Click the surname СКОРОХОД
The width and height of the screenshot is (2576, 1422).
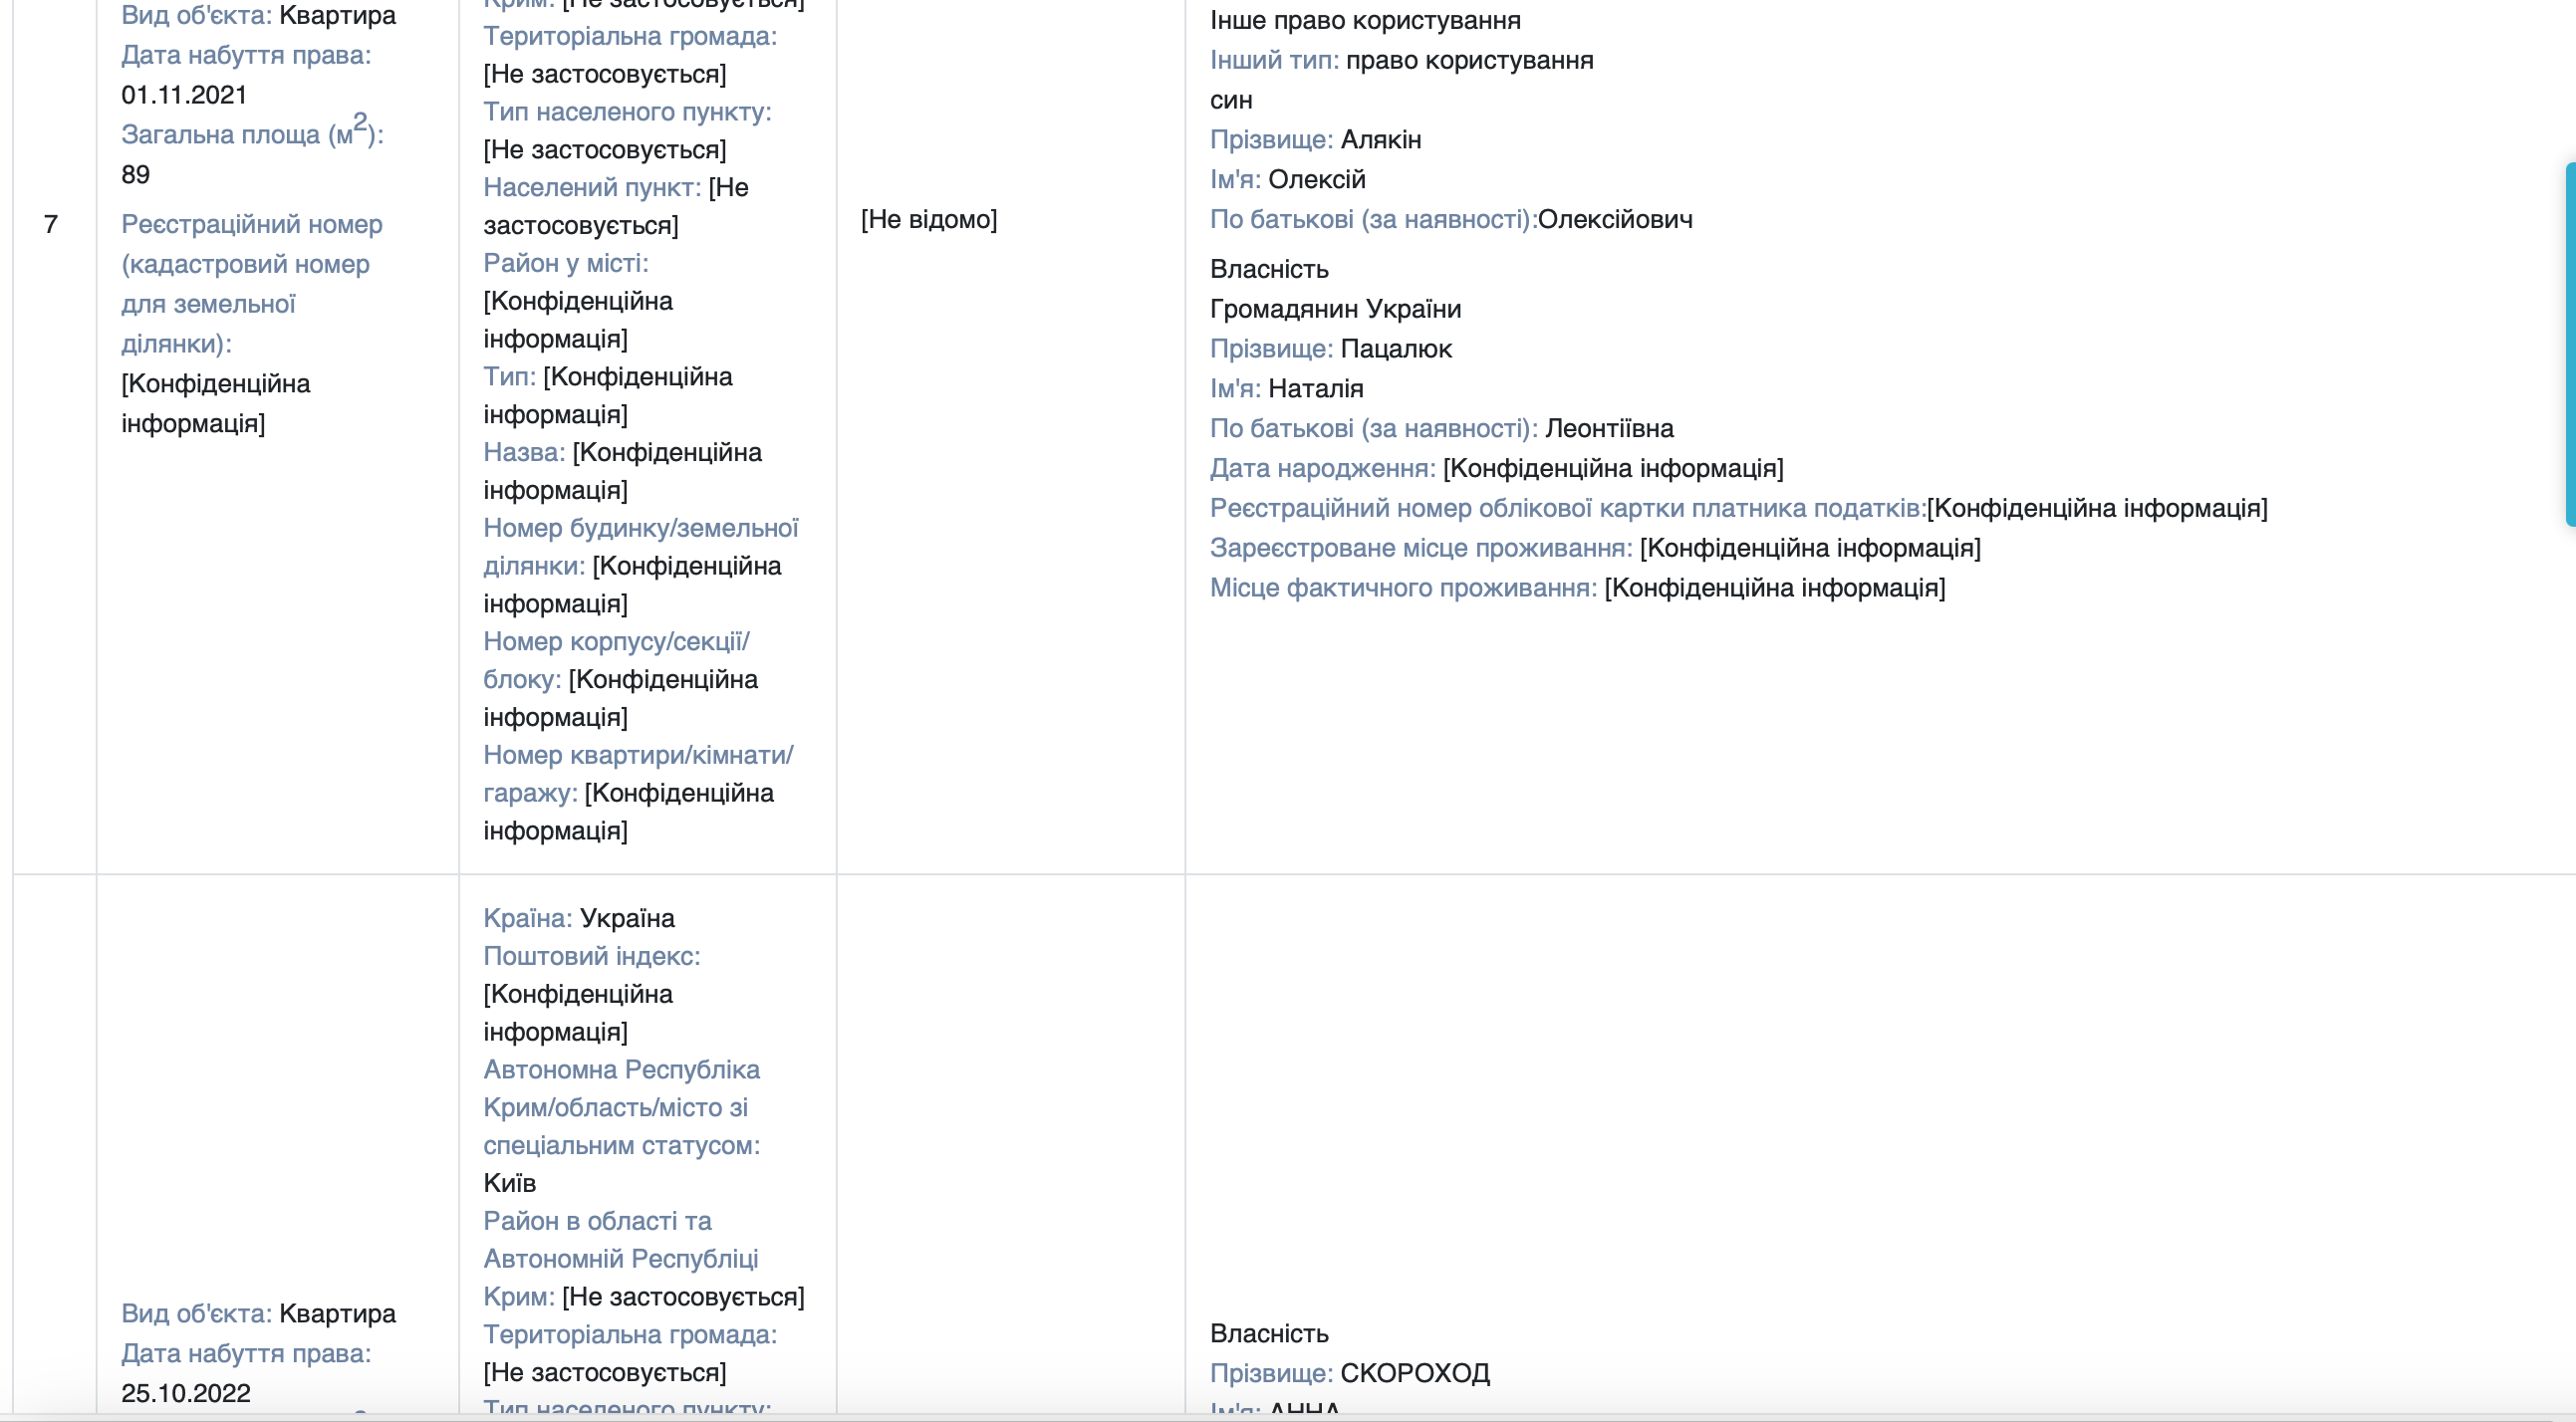[x=1414, y=1373]
